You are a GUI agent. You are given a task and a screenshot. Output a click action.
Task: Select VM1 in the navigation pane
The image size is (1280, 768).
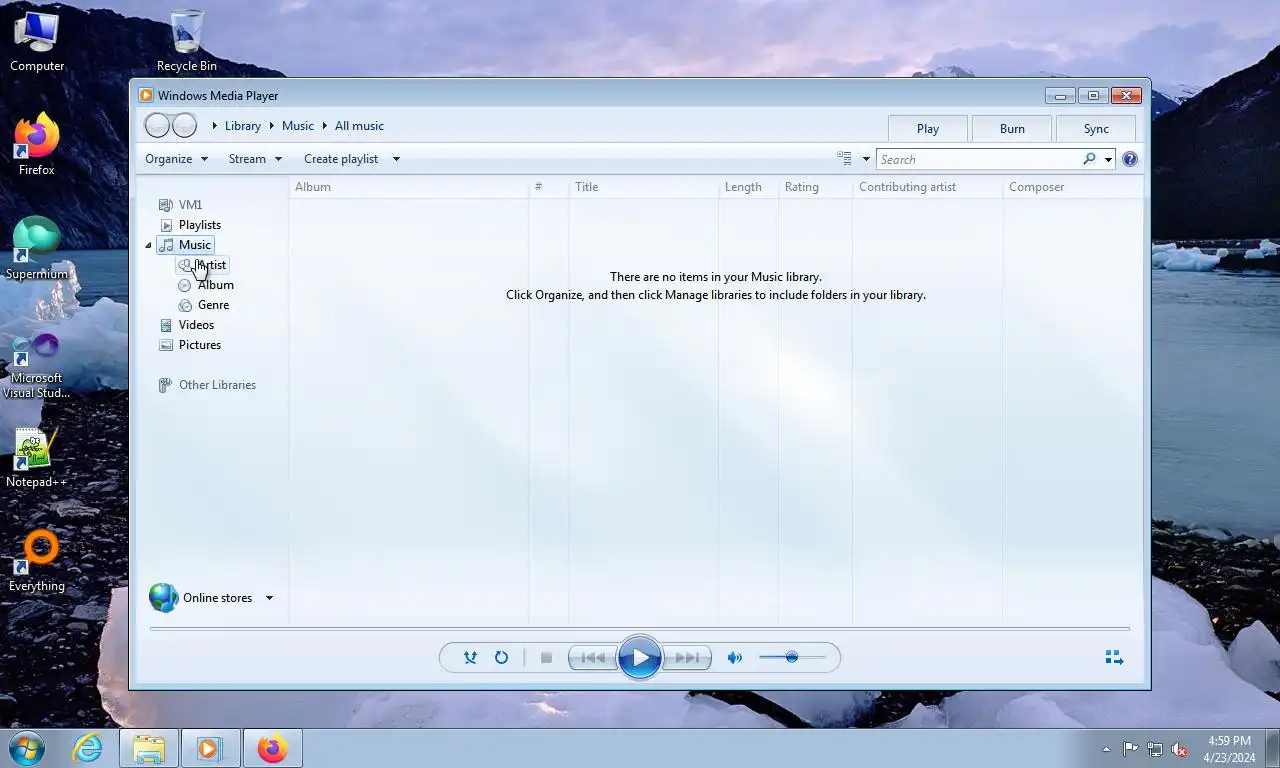(x=190, y=205)
